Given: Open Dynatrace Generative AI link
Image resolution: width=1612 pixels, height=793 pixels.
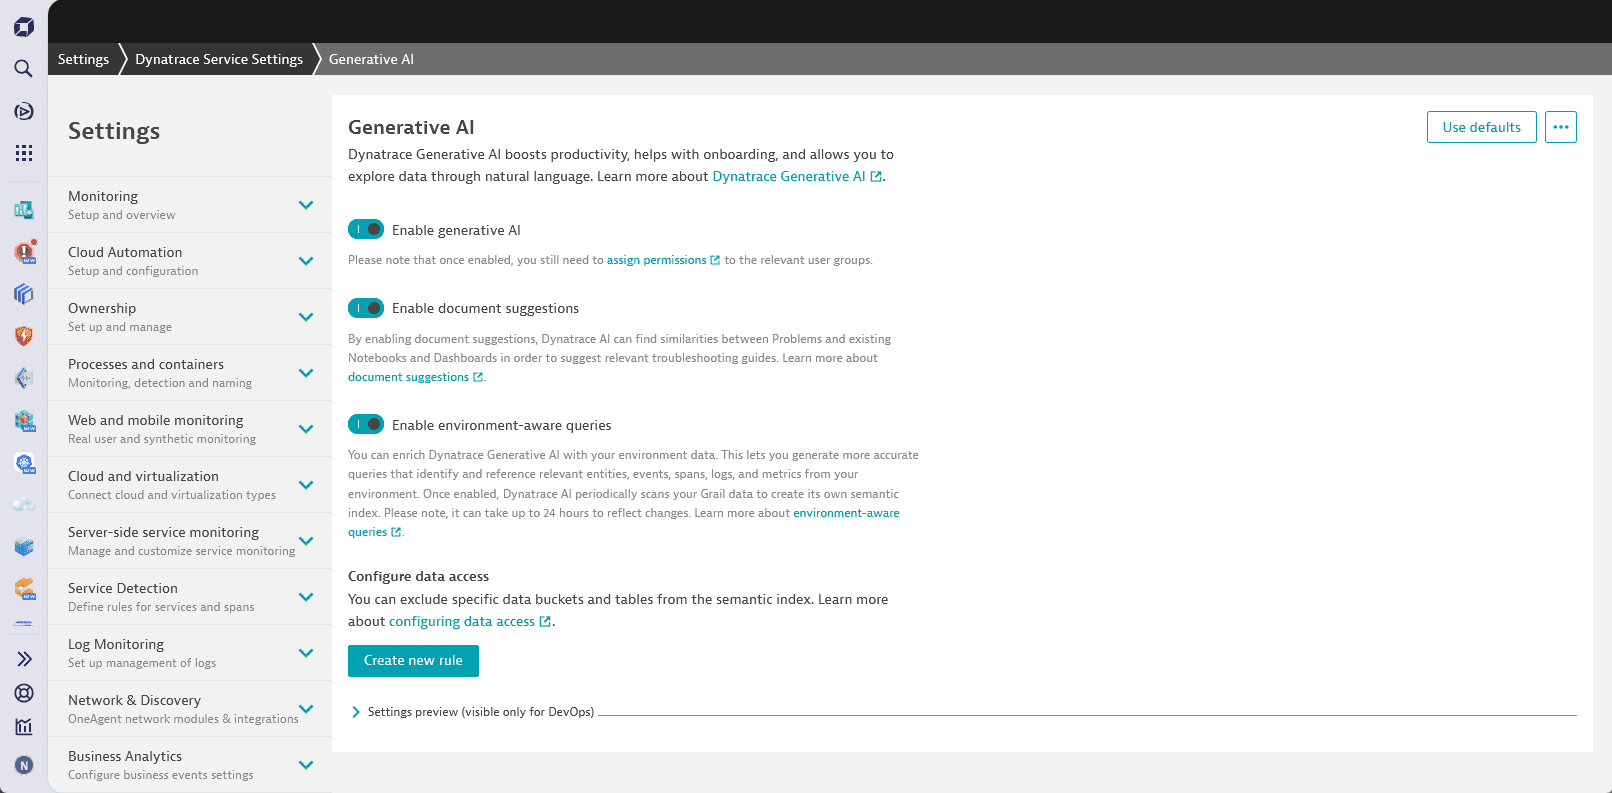Looking at the screenshot, I should (789, 177).
